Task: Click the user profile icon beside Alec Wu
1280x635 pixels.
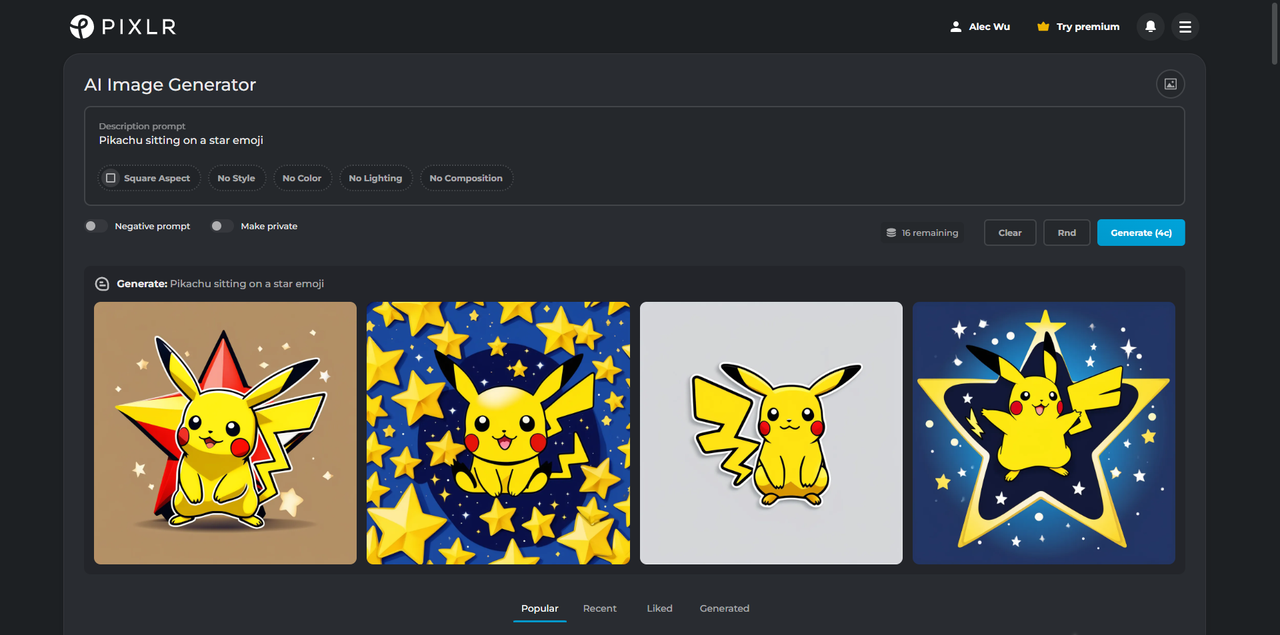Action: (x=956, y=27)
